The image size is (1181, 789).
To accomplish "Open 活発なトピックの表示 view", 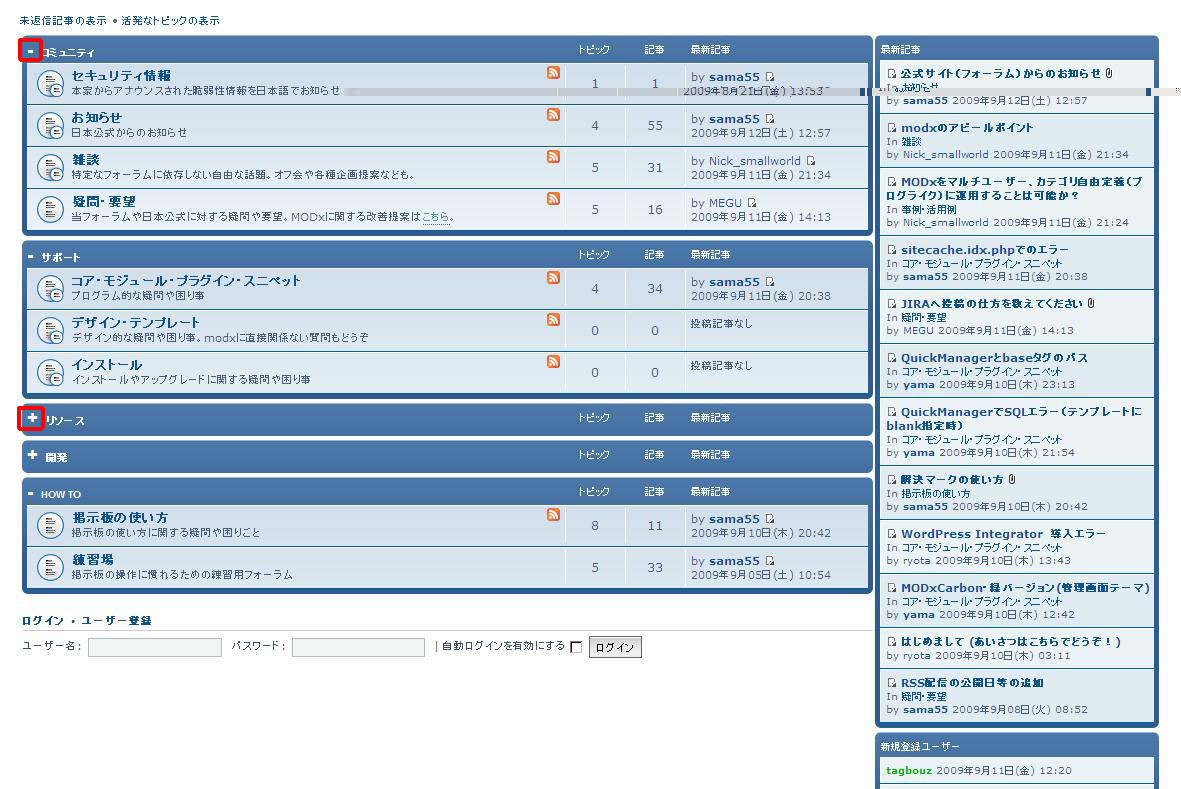I will pyautogui.click(x=170, y=20).
